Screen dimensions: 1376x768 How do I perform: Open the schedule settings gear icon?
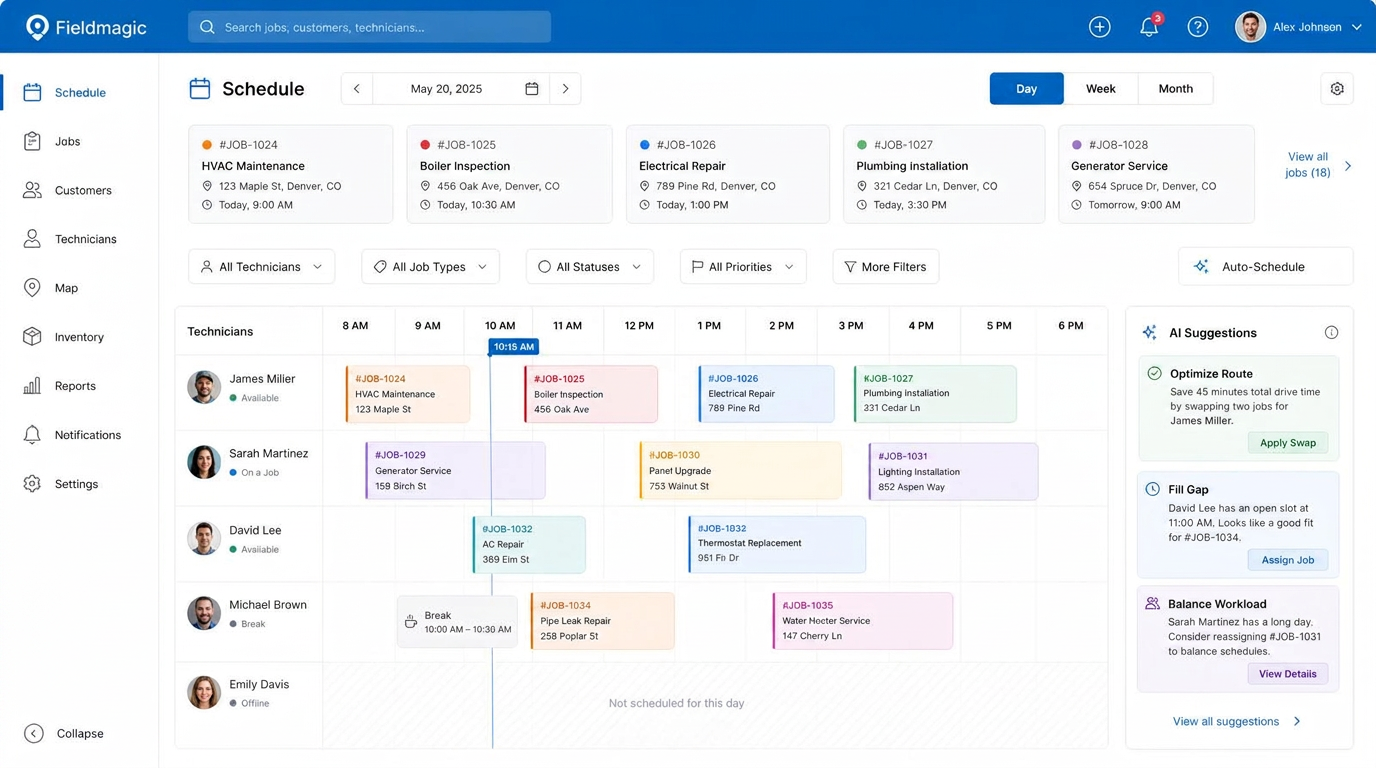1337,89
